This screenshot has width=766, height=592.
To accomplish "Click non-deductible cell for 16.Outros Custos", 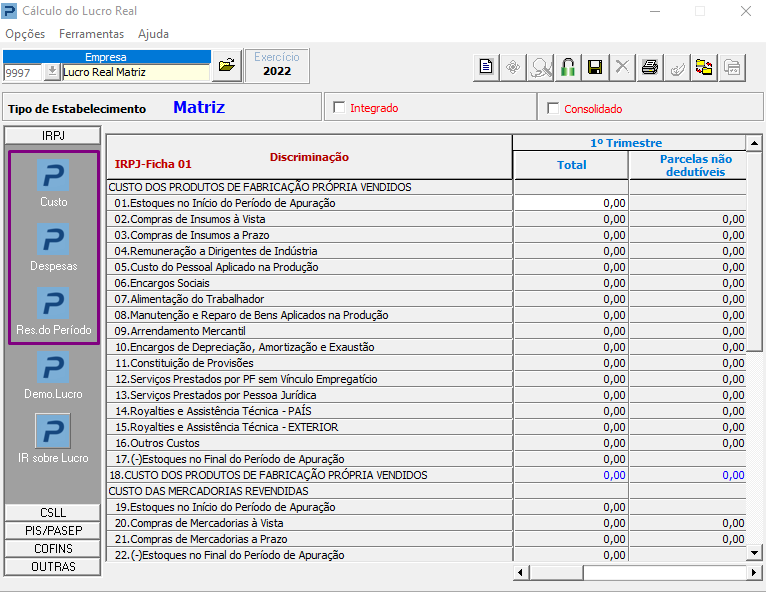I will (688, 443).
